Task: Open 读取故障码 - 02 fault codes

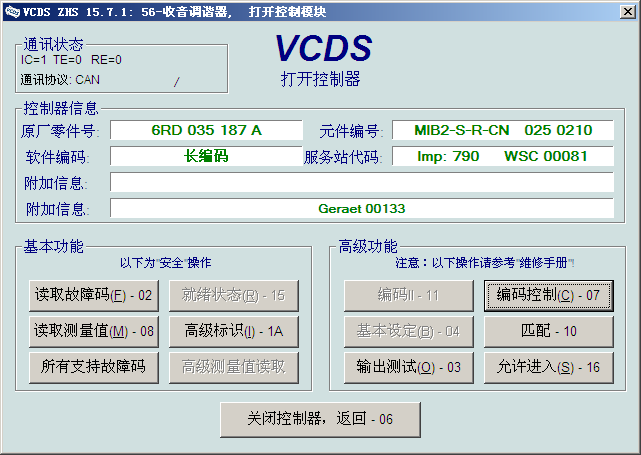Action: tap(94, 295)
